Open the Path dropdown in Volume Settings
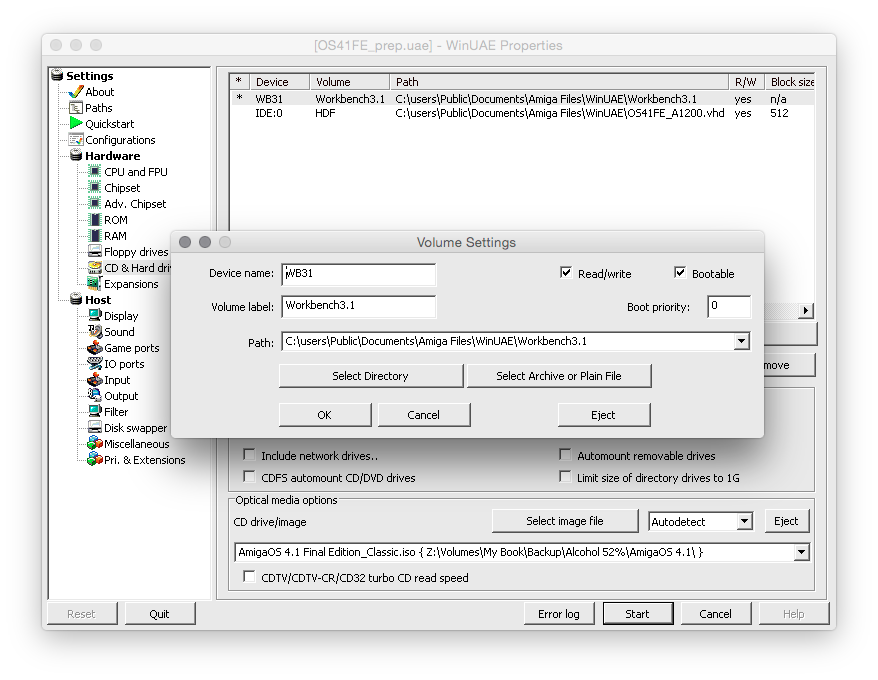The width and height of the screenshot is (878, 680). pos(741,341)
